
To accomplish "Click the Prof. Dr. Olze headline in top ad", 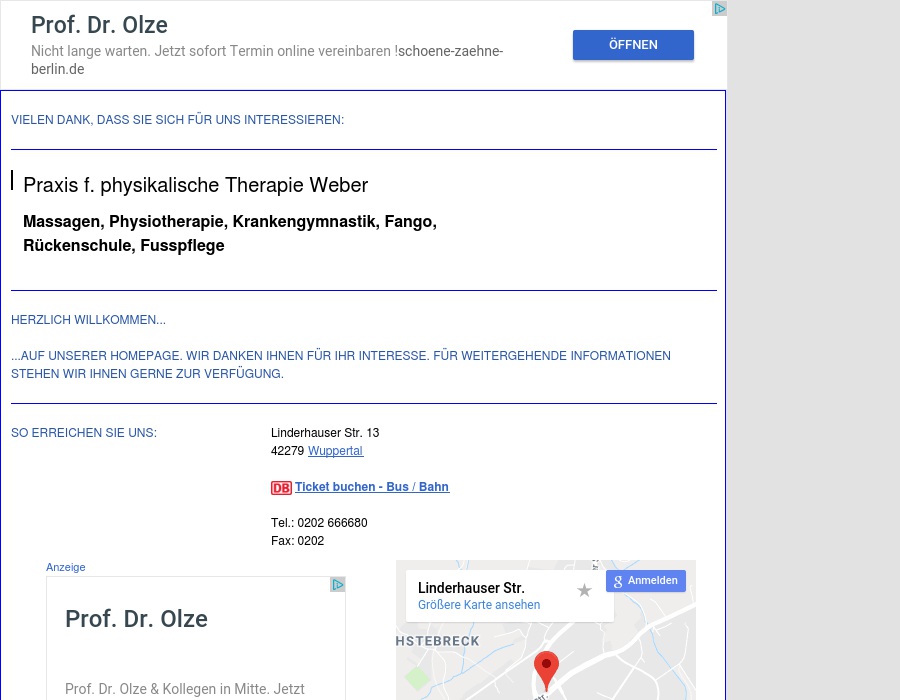I will (99, 25).
